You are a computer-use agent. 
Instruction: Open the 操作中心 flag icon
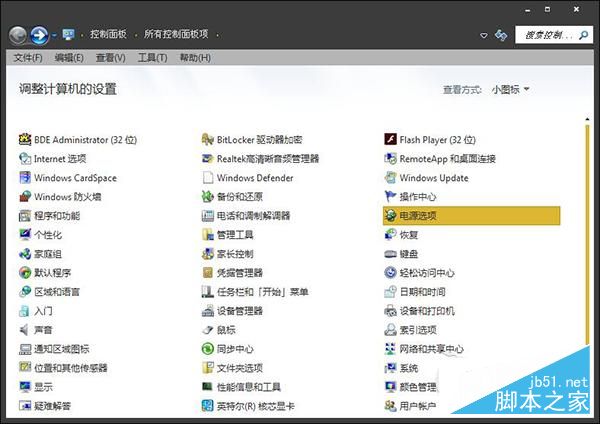tap(390, 197)
